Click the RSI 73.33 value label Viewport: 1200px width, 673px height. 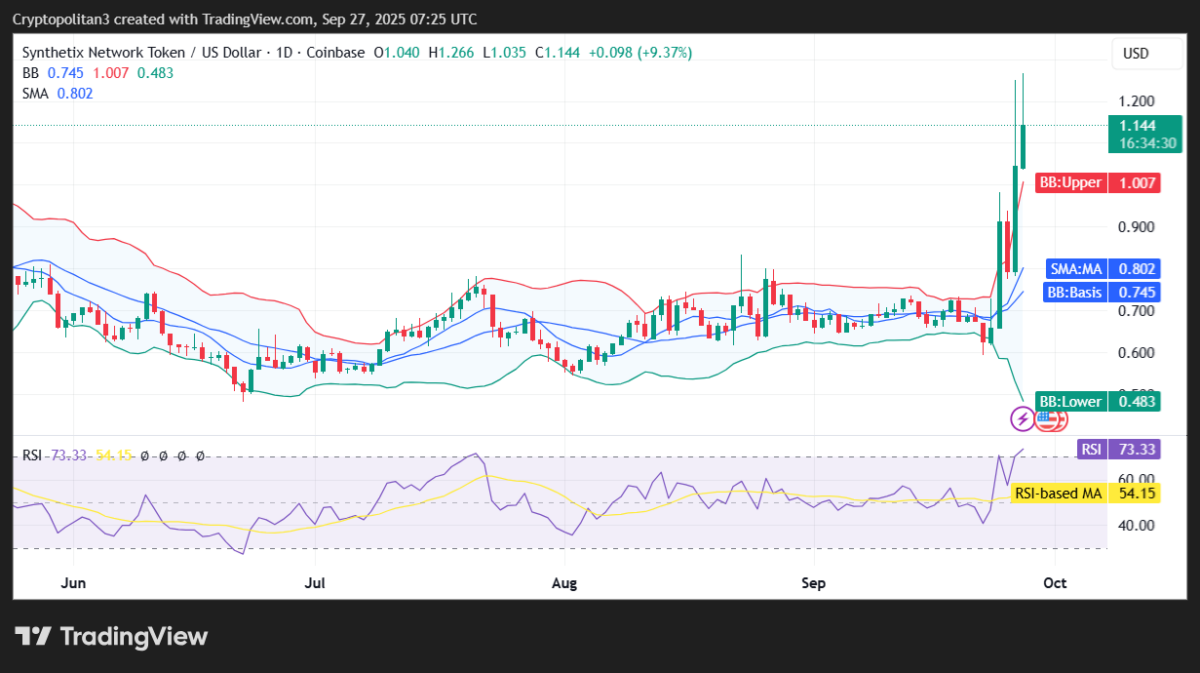point(1117,449)
